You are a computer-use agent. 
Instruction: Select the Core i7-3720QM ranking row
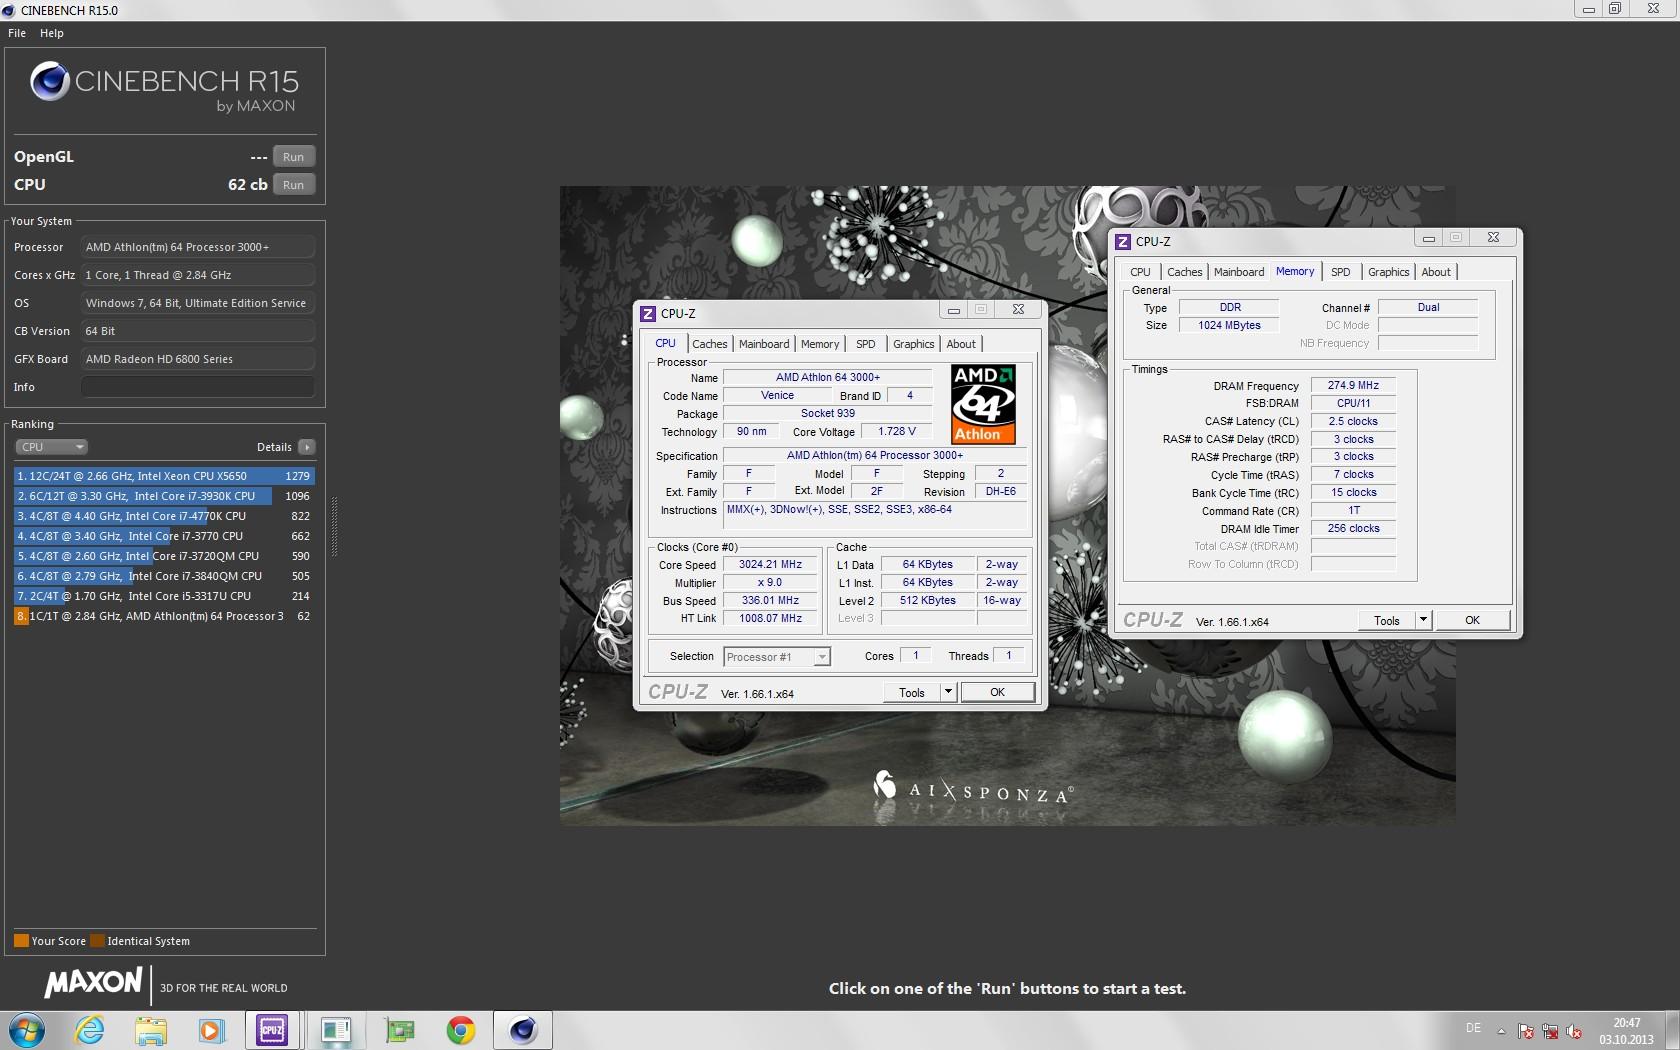pos(164,556)
